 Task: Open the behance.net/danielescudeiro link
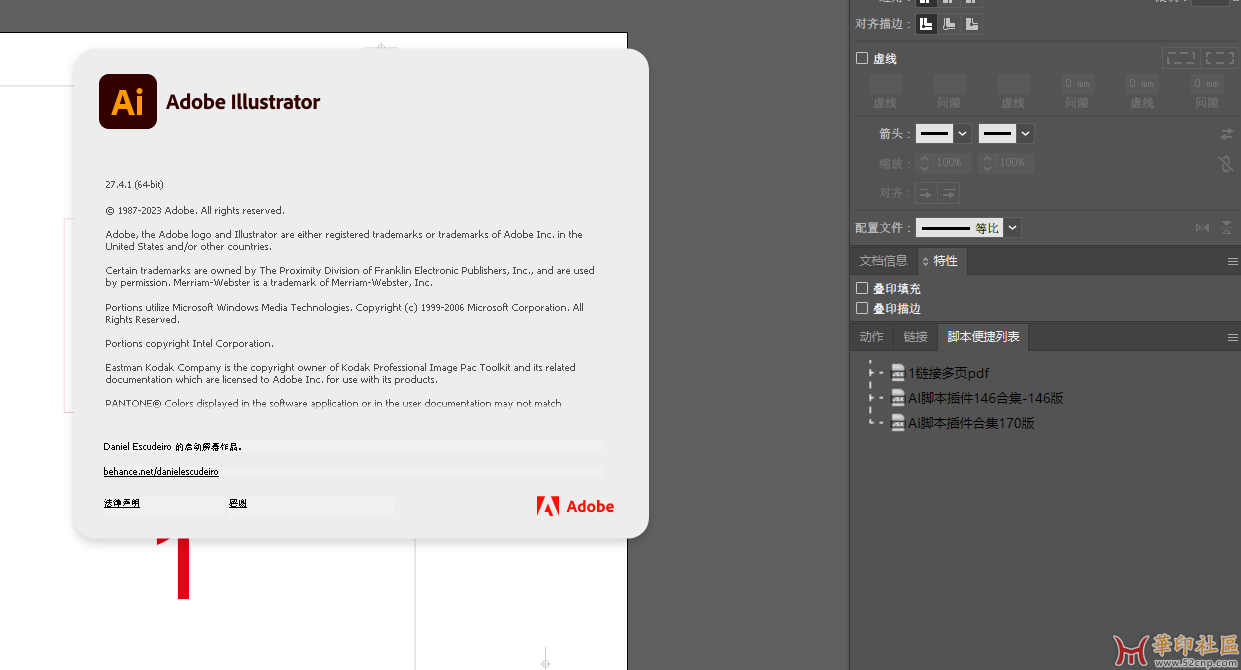click(x=161, y=471)
